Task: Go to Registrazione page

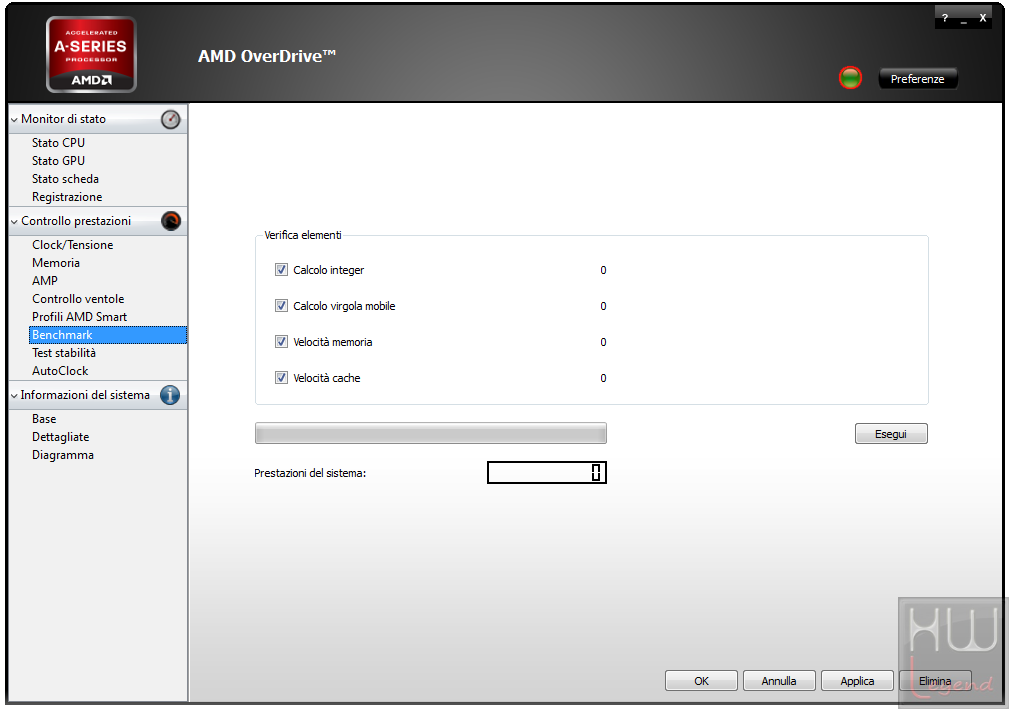Action: (67, 197)
